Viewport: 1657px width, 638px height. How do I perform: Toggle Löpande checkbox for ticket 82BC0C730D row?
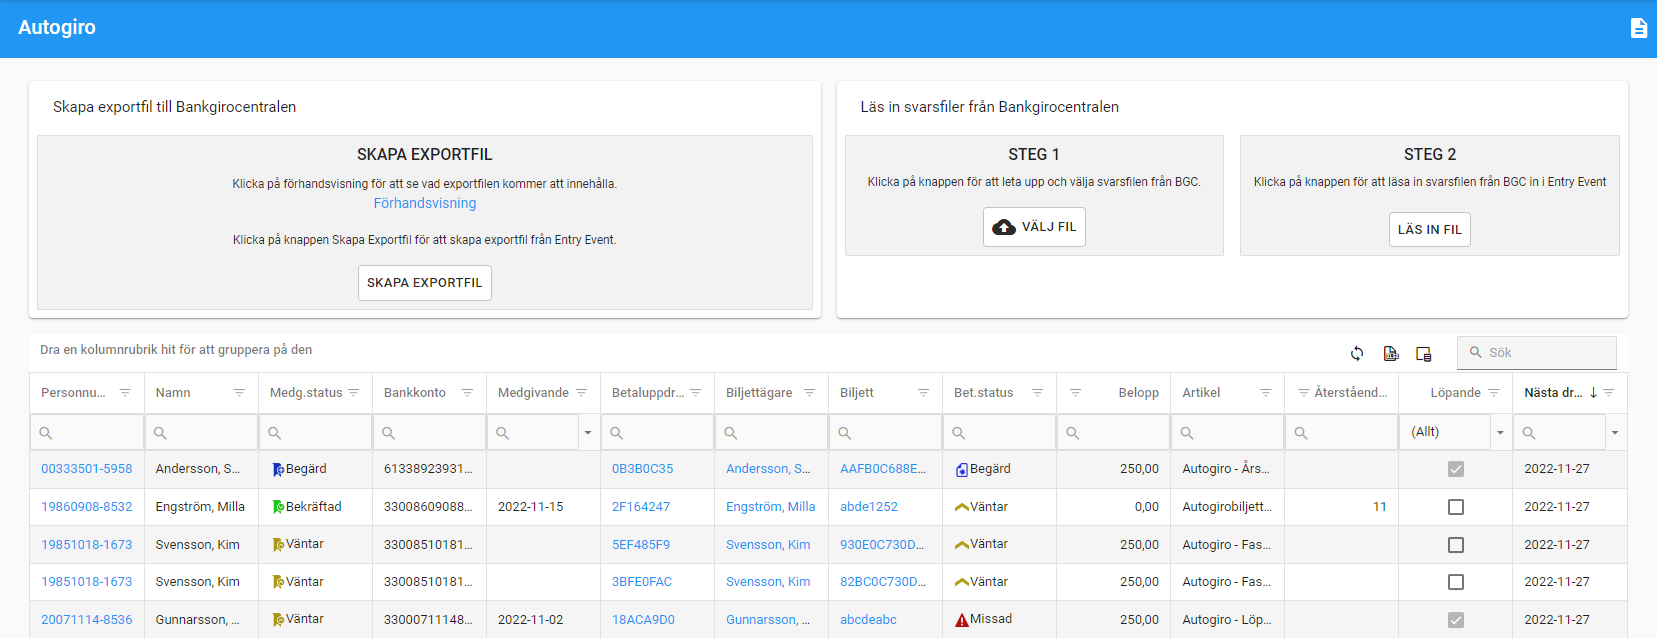pos(1455,582)
